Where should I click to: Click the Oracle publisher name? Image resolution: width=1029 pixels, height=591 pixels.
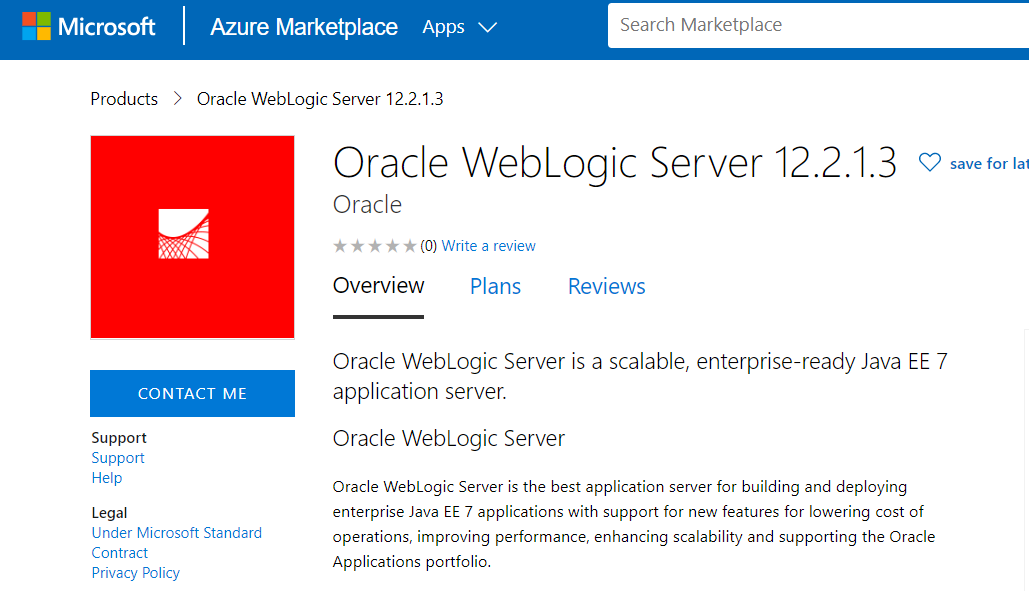pos(368,205)
